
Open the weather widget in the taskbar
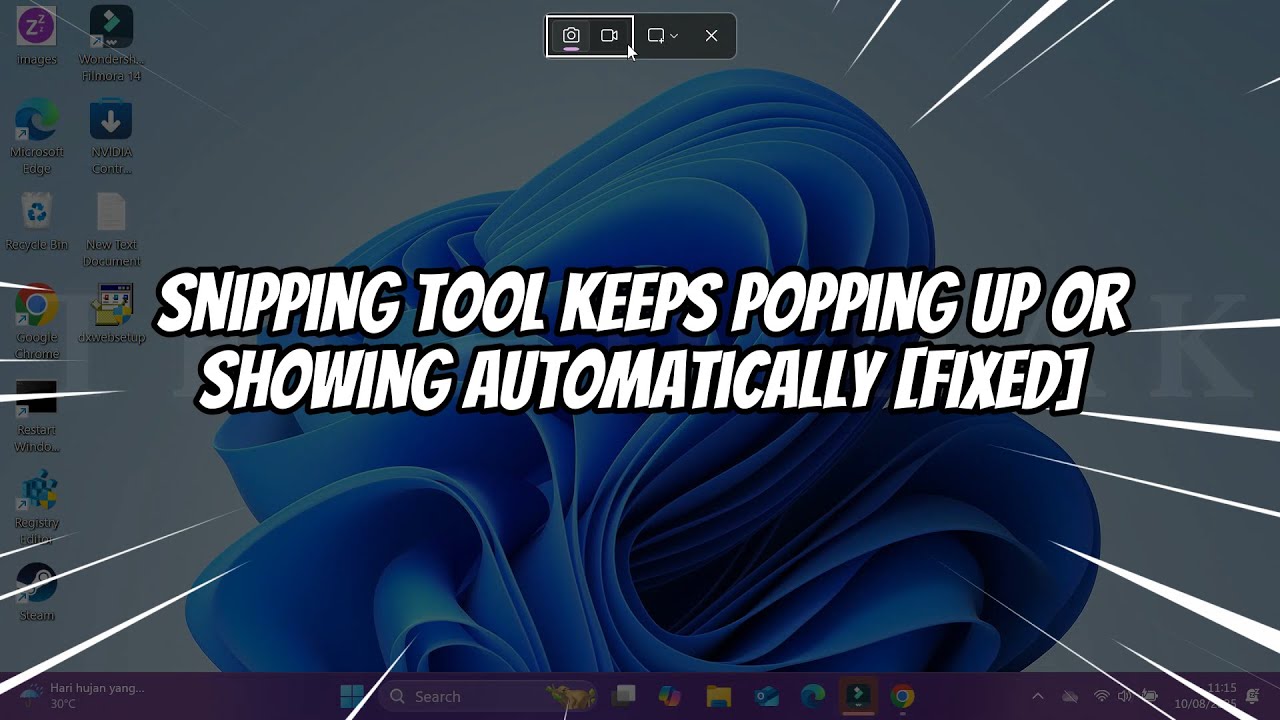coord(83,696)
